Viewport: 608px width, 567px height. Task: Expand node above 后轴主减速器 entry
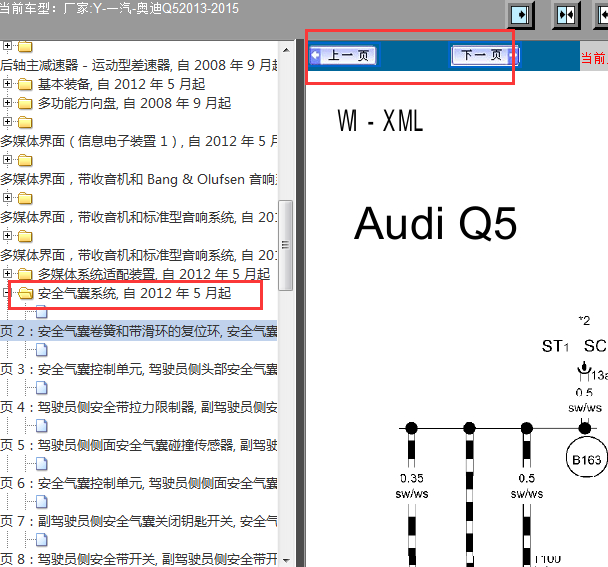pyautogui.click(x=7, y=45)
